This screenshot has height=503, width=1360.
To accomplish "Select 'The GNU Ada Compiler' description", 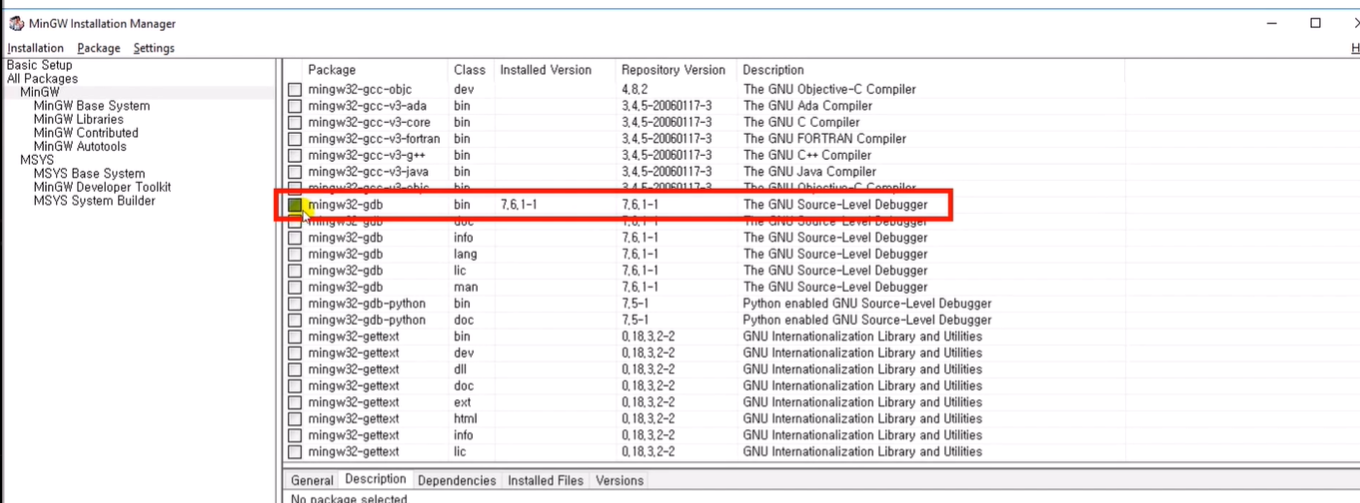I will tap(807, 106).
